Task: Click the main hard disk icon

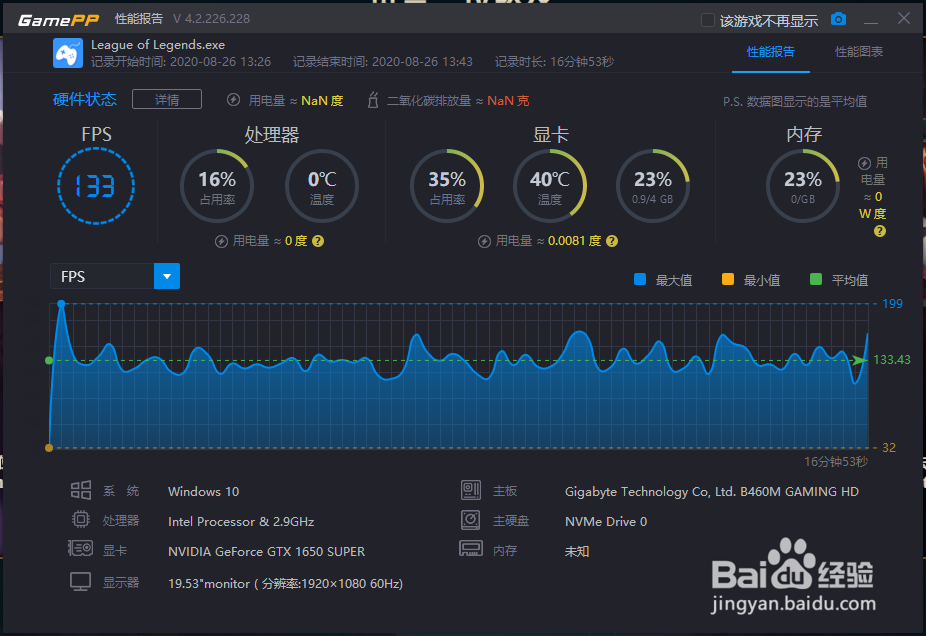Action: tap(471, 520)
